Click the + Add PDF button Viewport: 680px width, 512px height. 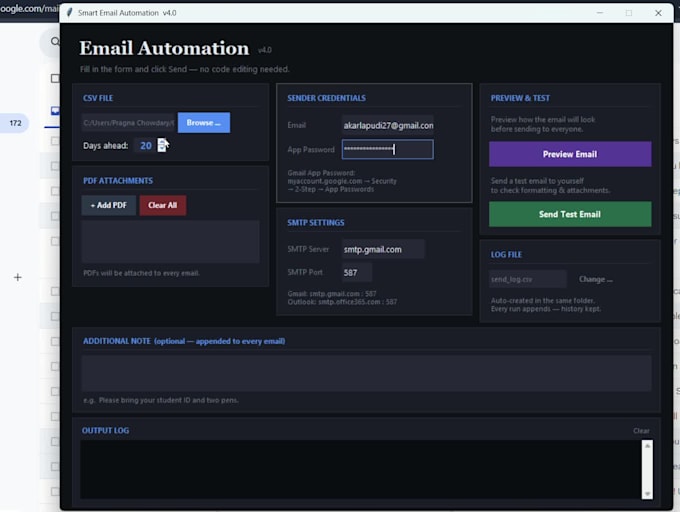[108, 205]
